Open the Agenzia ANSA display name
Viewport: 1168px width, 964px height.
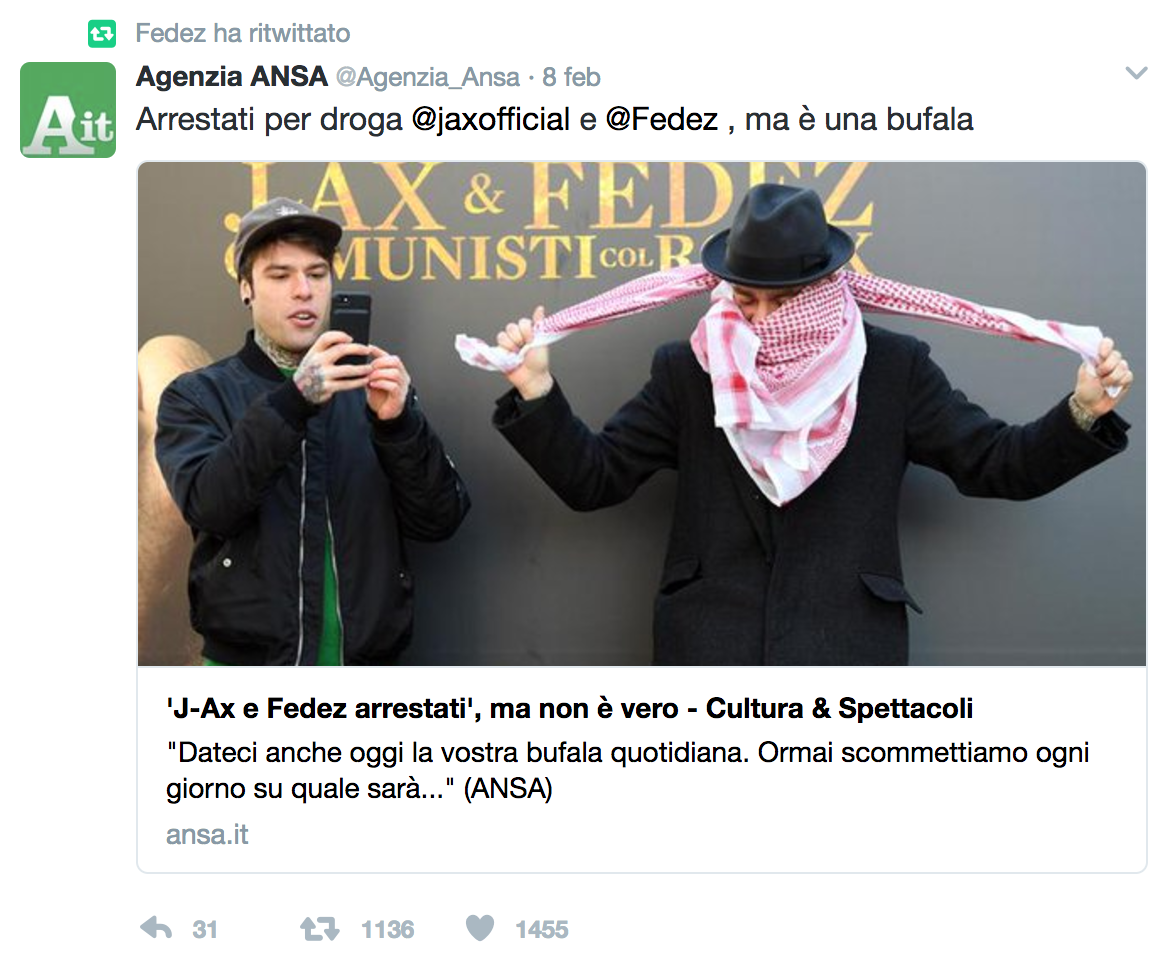[232, 77]
